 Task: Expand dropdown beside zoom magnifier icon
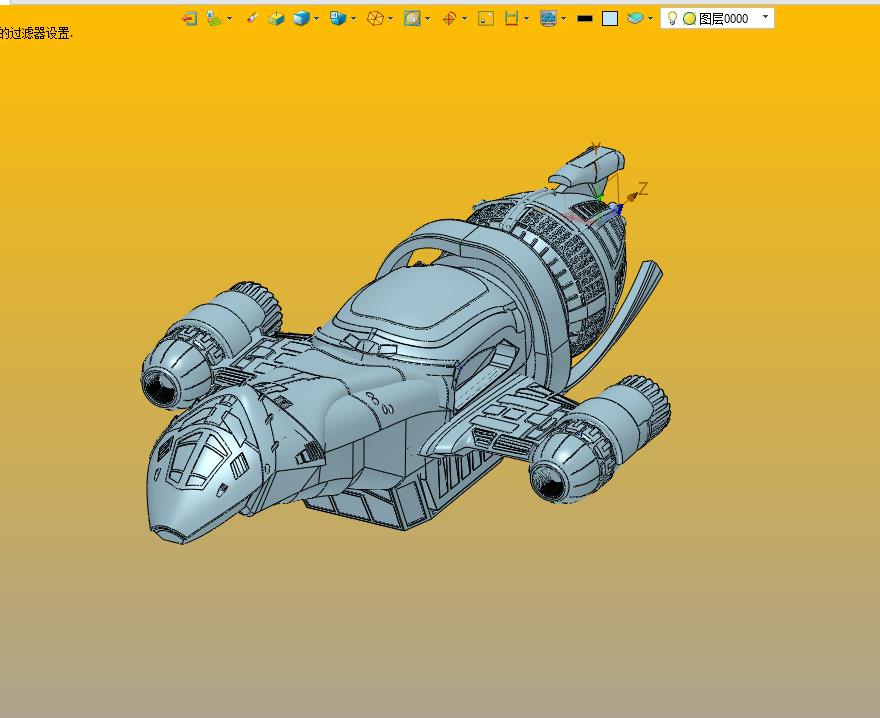click(x=428, y=19)
